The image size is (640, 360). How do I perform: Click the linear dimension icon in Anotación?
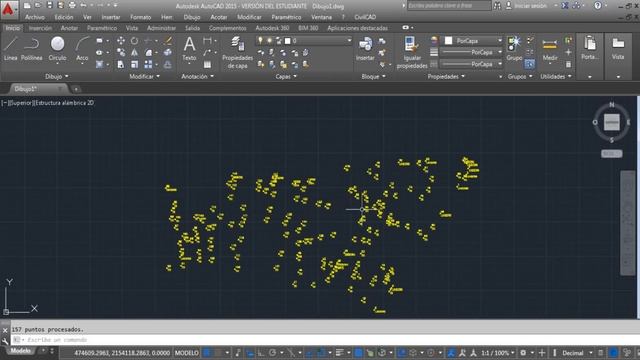[x=207, y=40]
